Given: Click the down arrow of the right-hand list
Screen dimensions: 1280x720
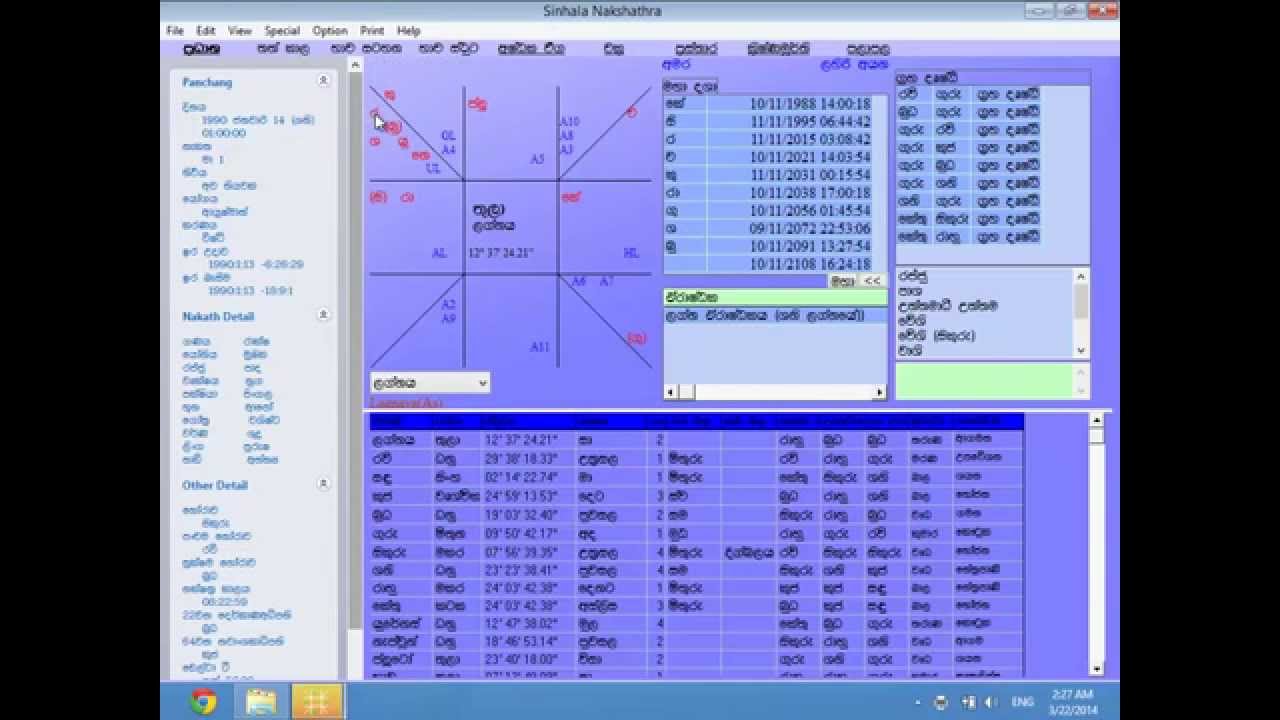Looking at the screenshot, I should coord(1081,351).
